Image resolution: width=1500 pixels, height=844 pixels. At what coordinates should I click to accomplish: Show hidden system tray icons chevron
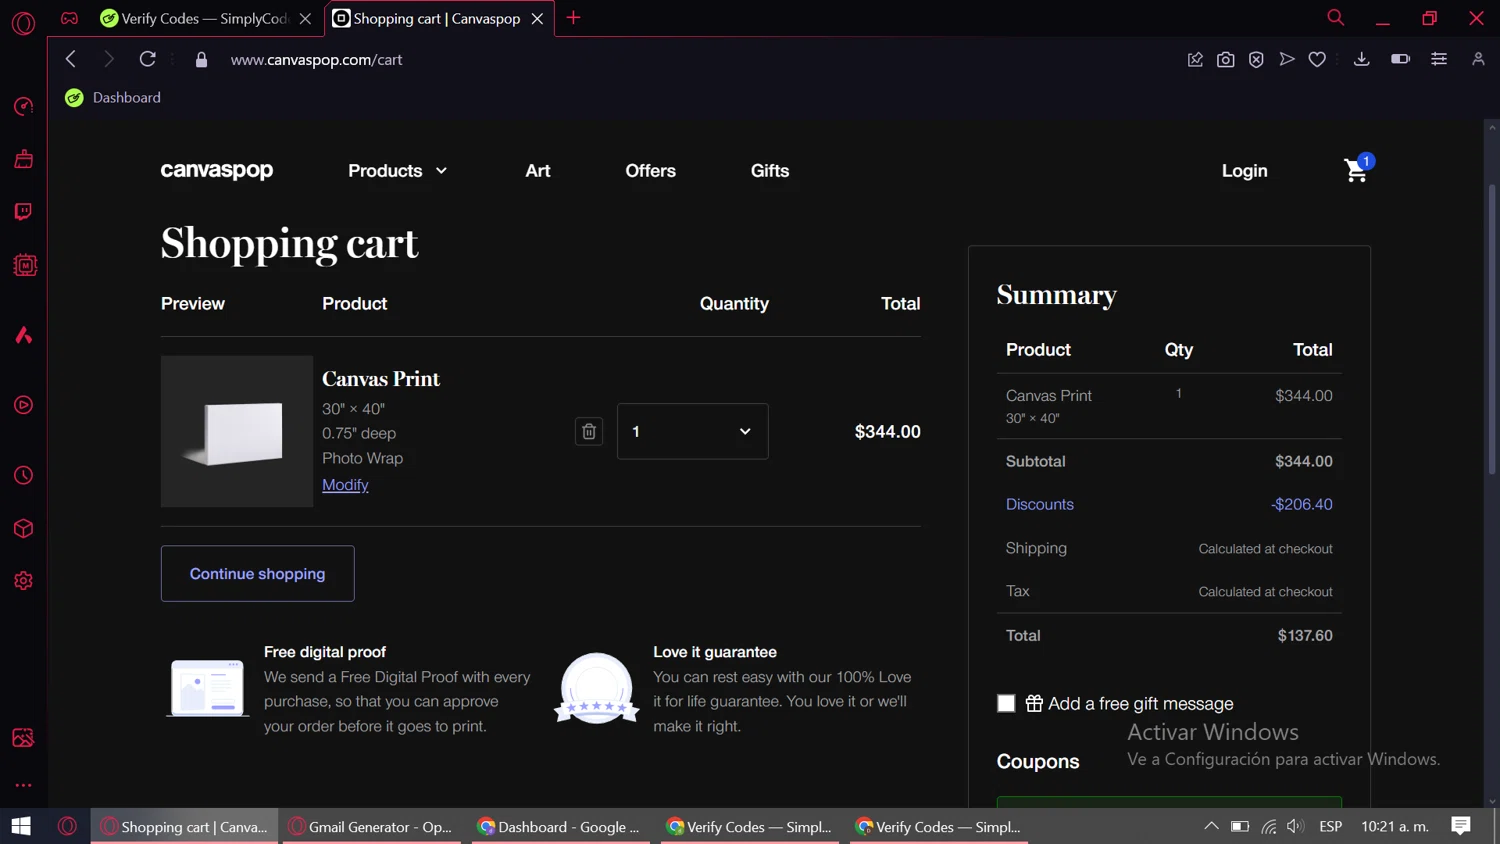1211,826
